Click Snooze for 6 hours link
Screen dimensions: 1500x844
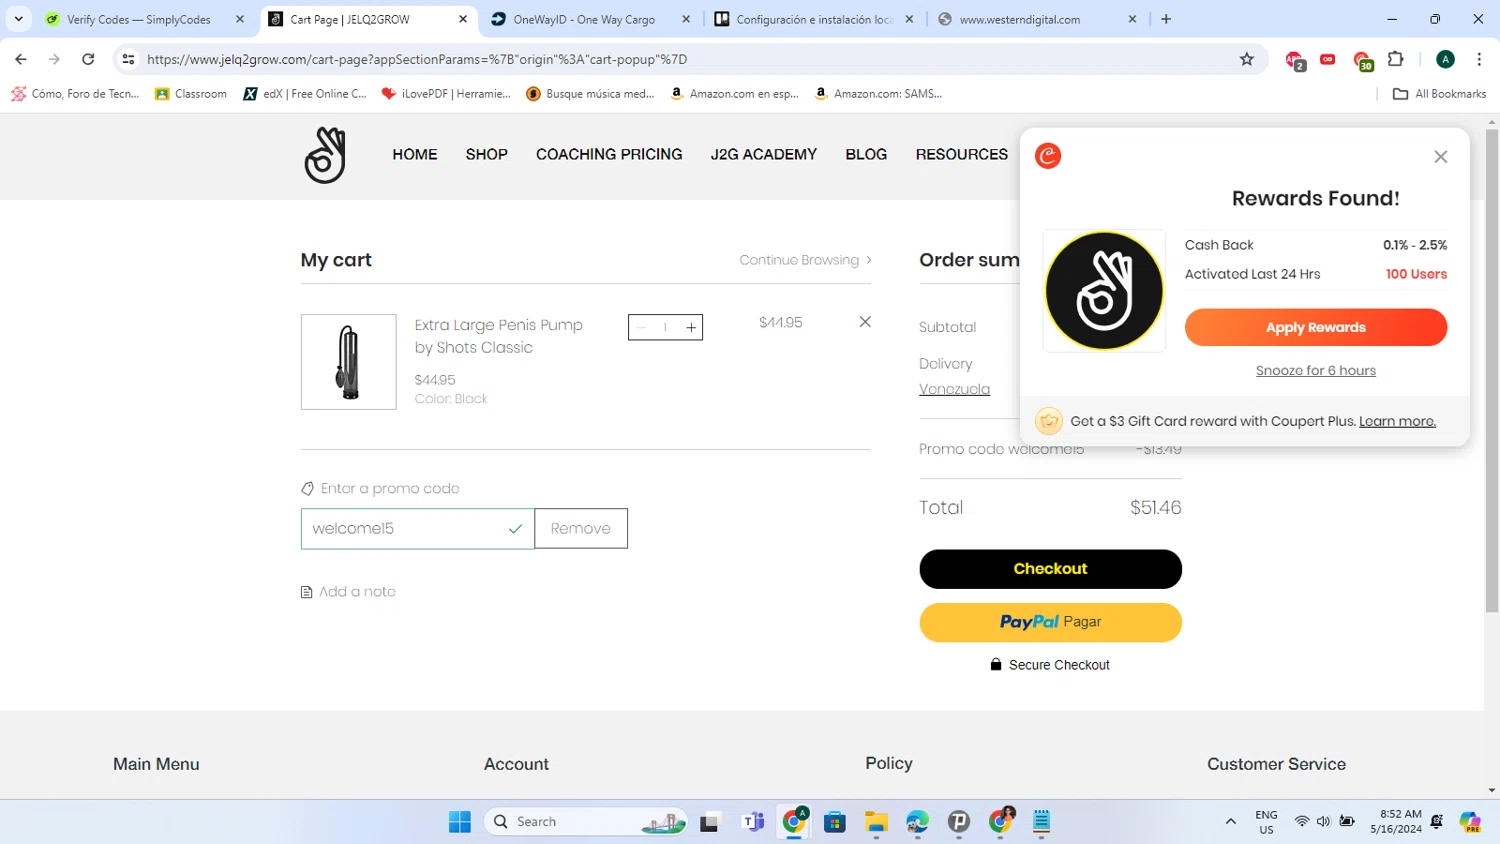pyautogui.click(x=1315, y=370)
